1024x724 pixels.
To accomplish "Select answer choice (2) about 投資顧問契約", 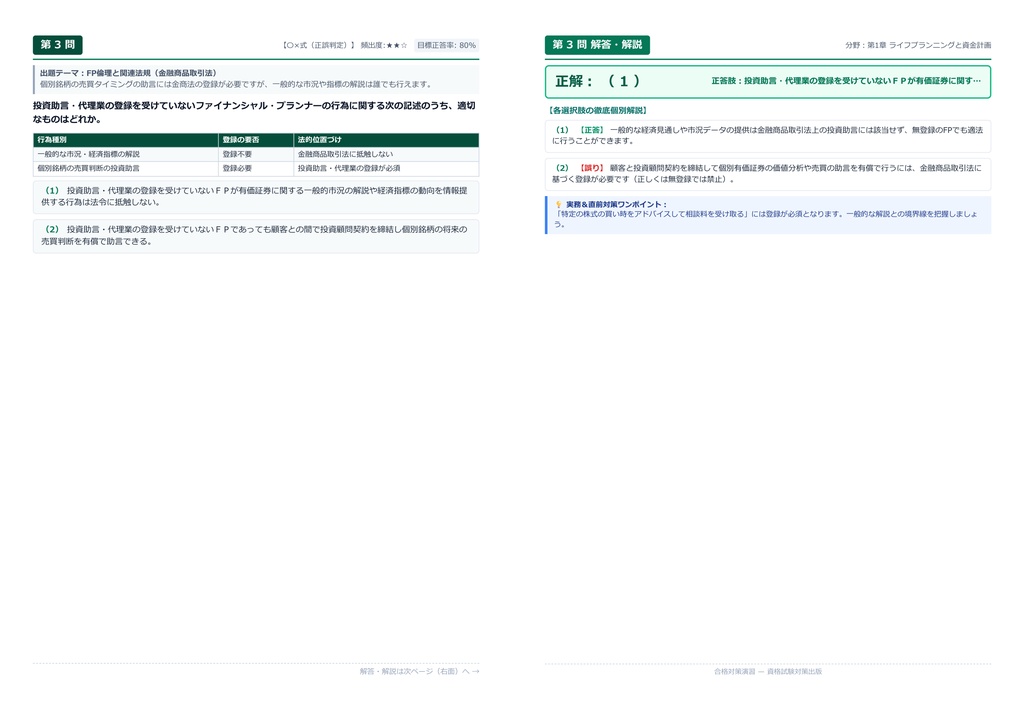I will (x=256, y=236).
